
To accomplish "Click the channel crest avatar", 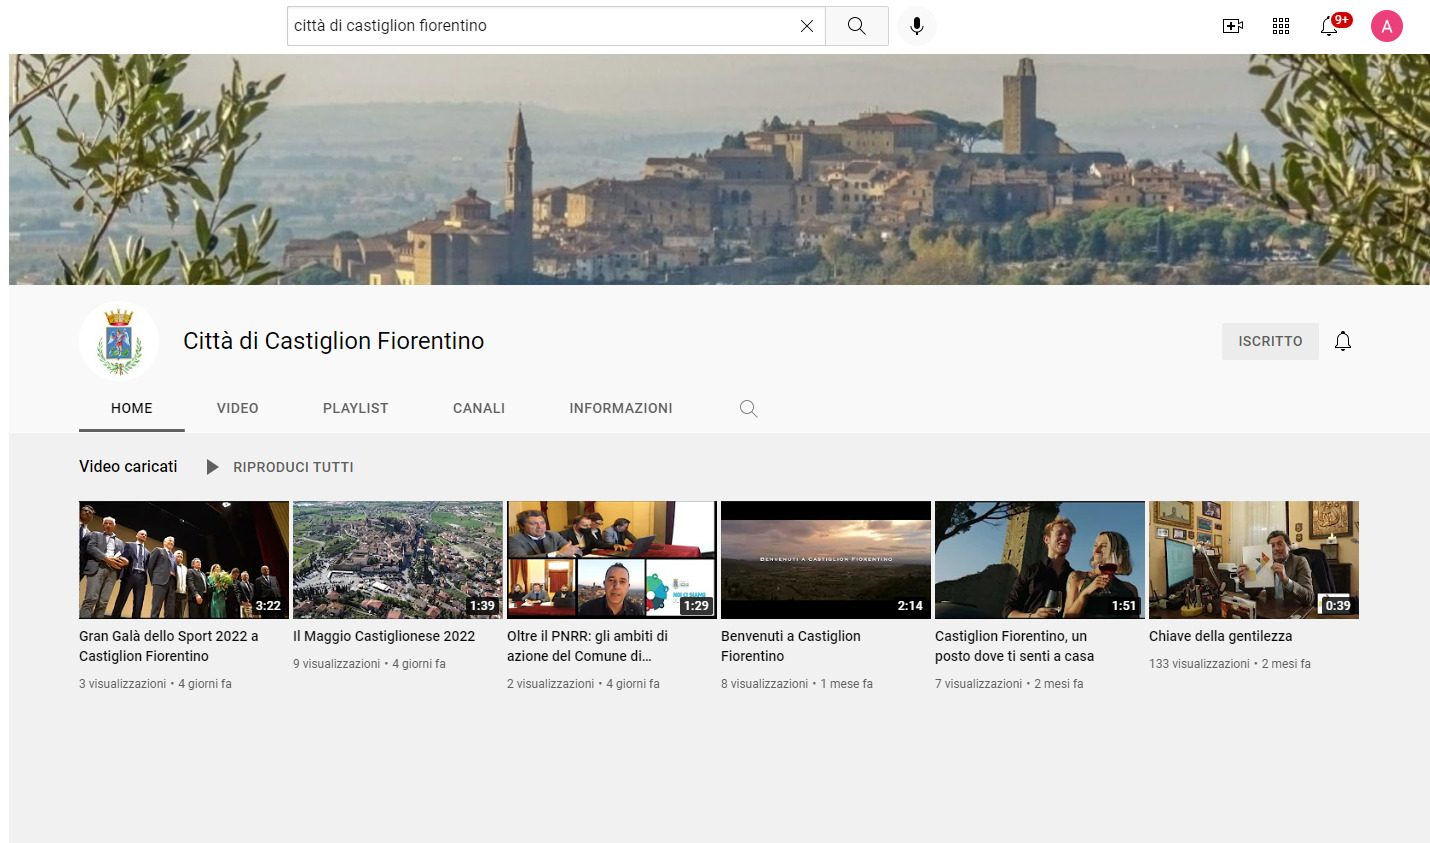I will (119, 341).
